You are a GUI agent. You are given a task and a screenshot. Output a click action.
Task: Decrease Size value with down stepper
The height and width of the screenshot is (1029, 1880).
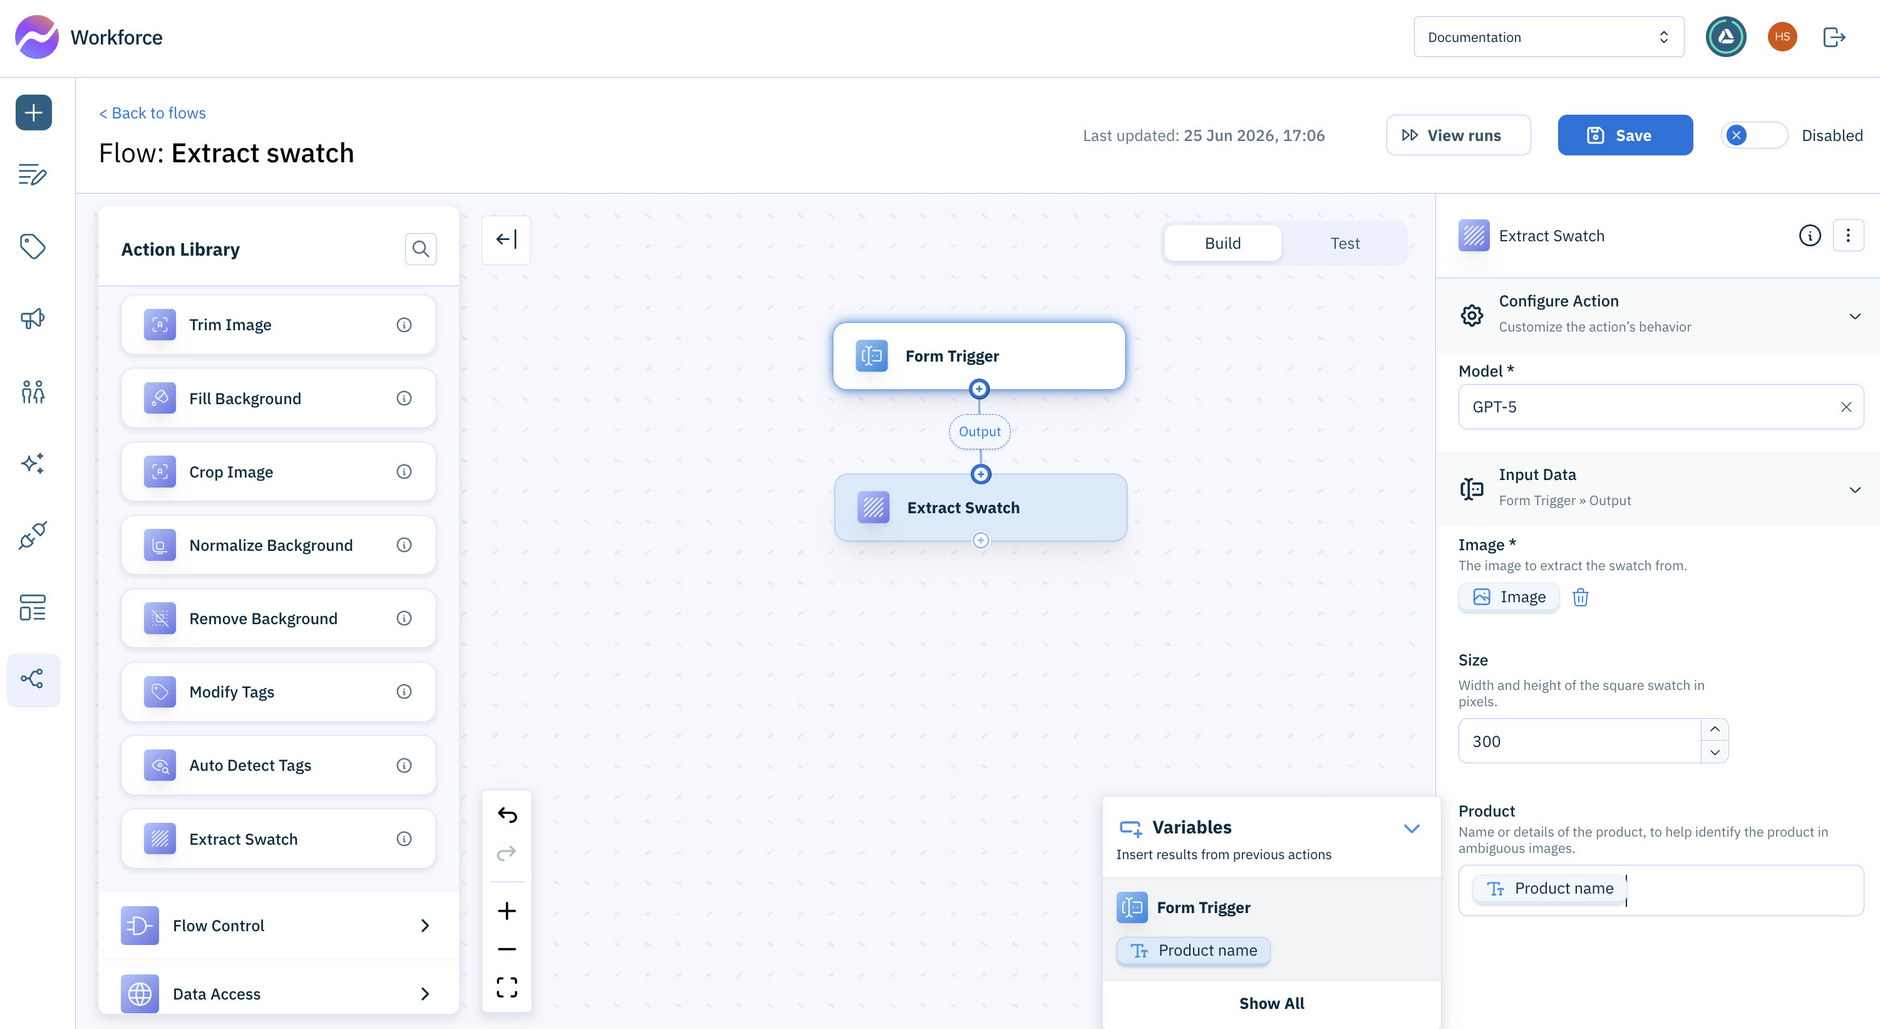[1715, 752]
